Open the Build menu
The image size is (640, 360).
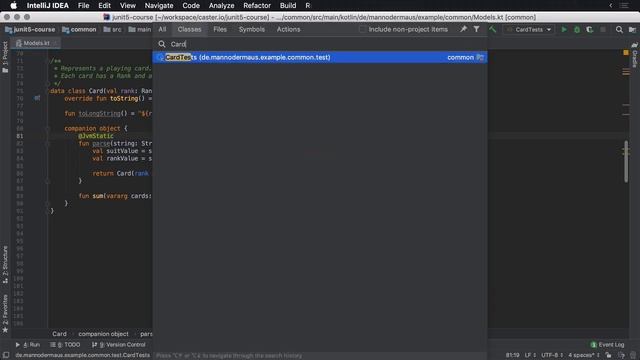tap(288, 5)
